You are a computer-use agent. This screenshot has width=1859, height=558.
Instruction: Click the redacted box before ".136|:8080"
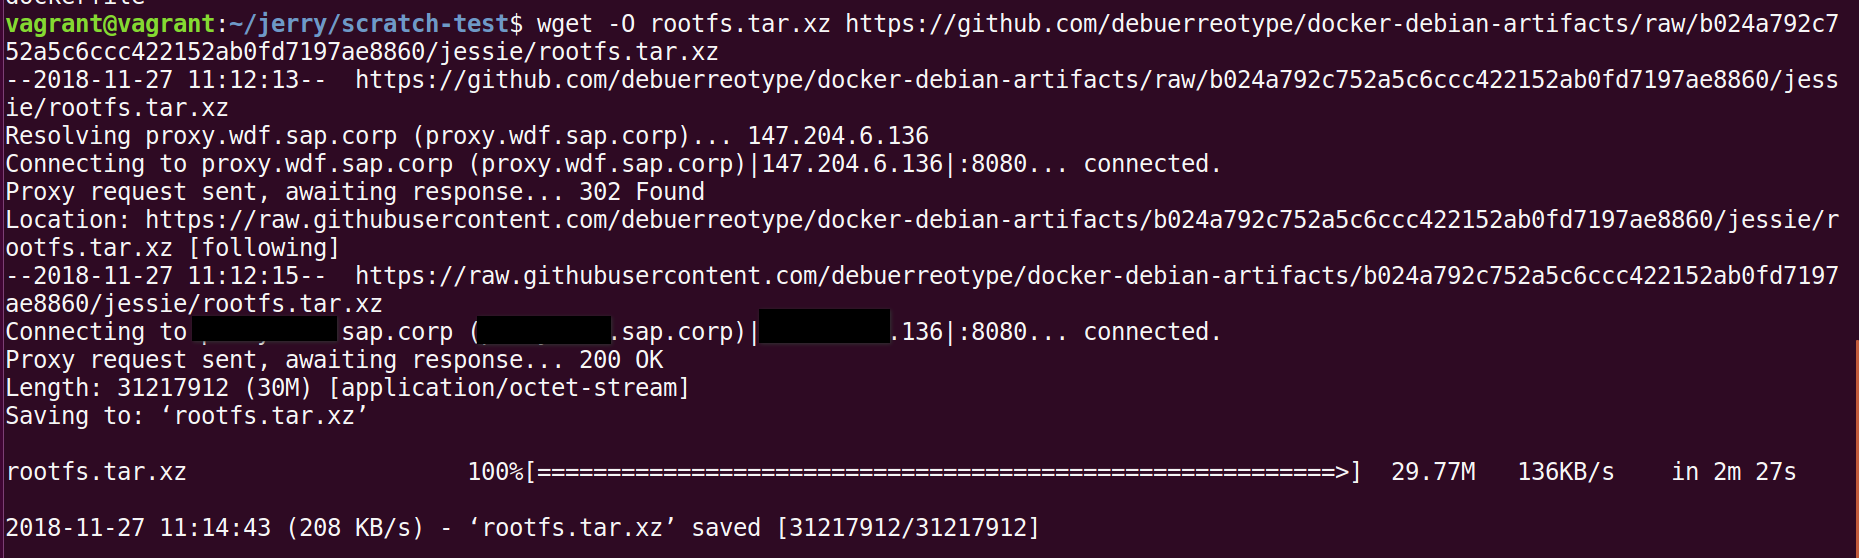(x=824, y=326)
